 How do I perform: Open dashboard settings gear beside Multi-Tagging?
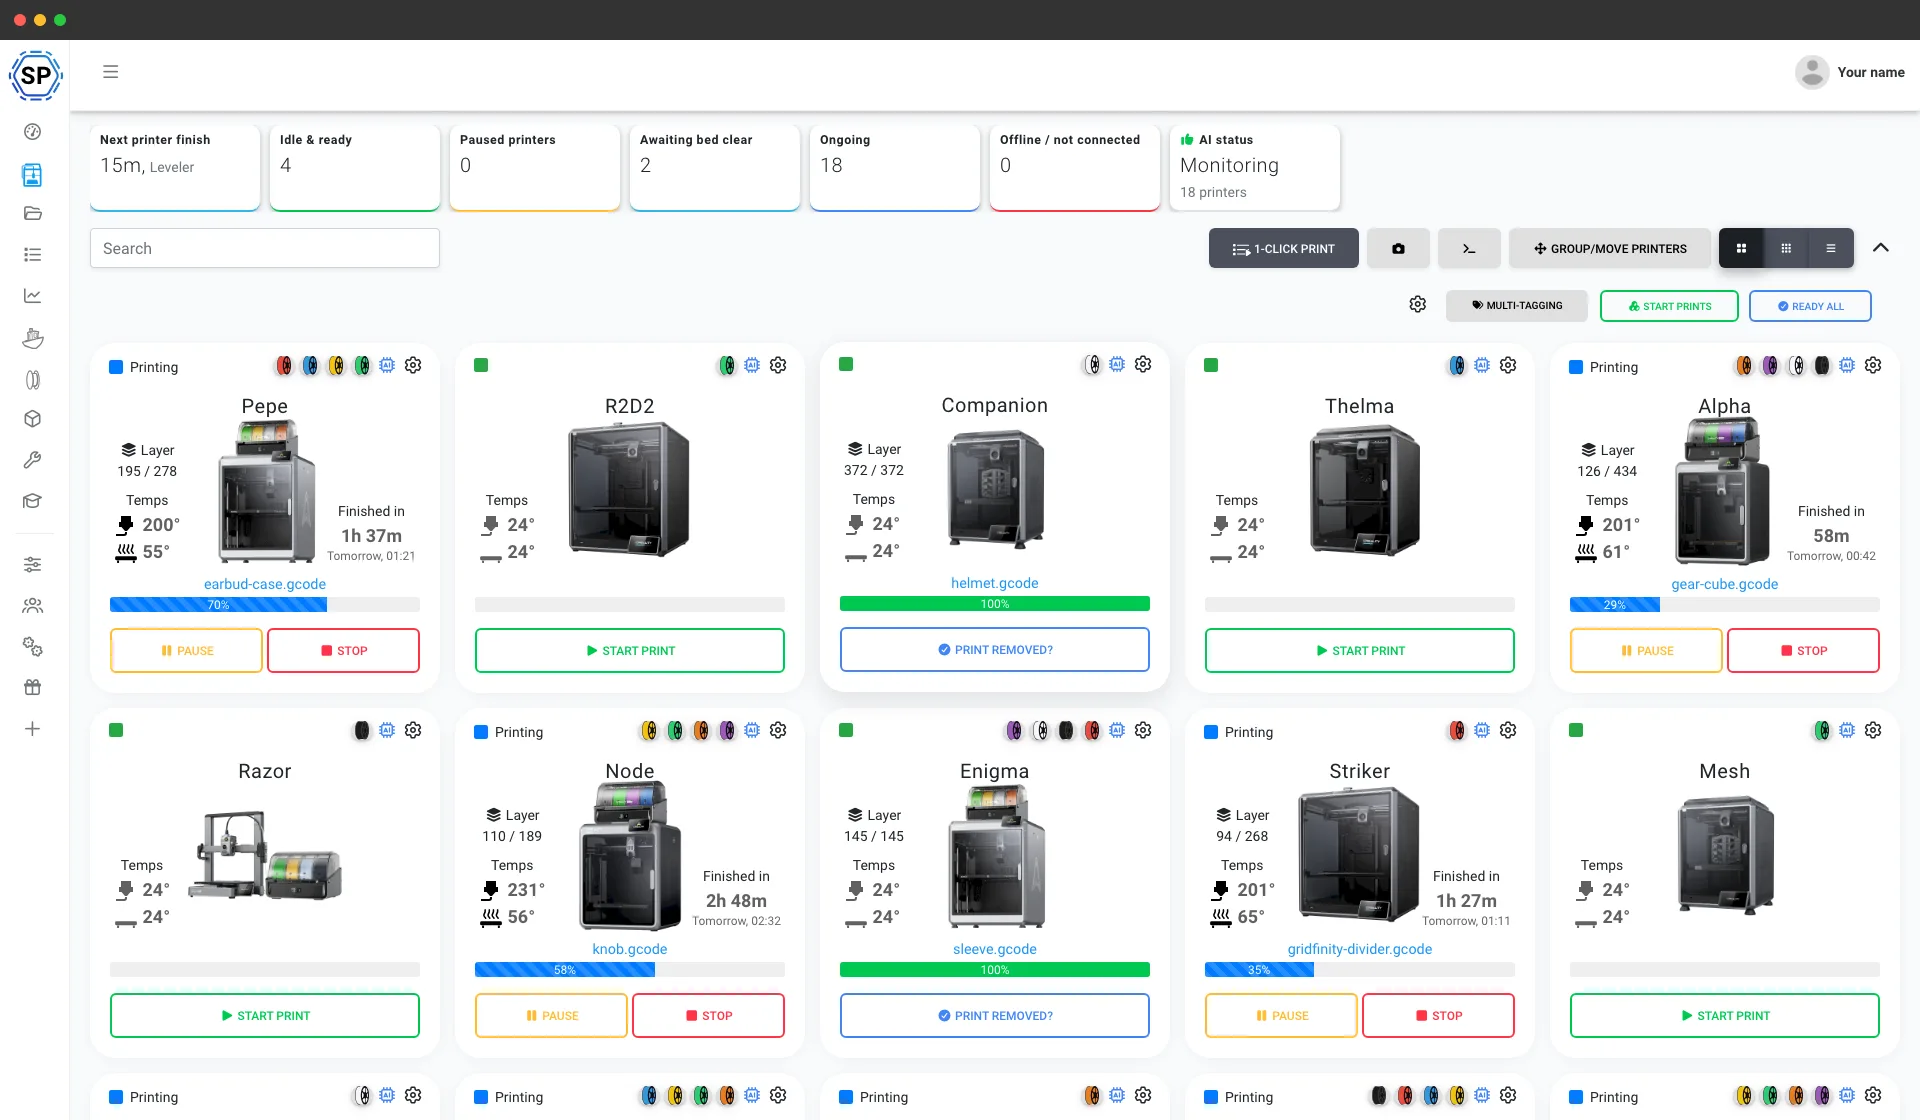1418,304
